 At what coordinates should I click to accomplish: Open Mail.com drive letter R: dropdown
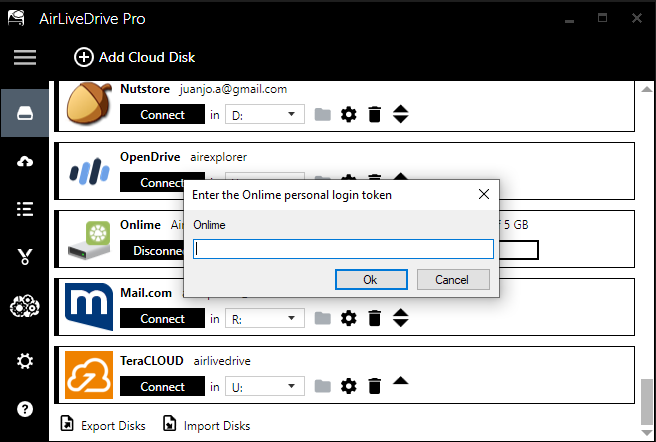point(265,318)
